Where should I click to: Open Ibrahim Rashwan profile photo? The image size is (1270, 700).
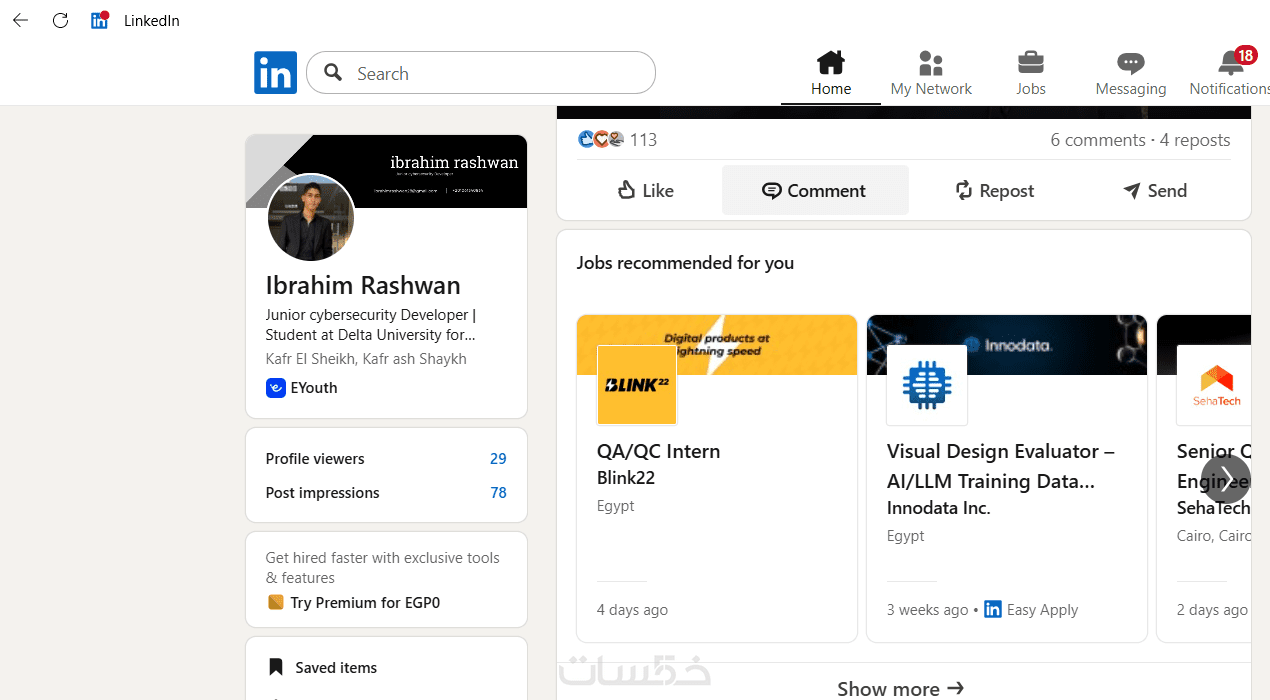coord(311,218)
